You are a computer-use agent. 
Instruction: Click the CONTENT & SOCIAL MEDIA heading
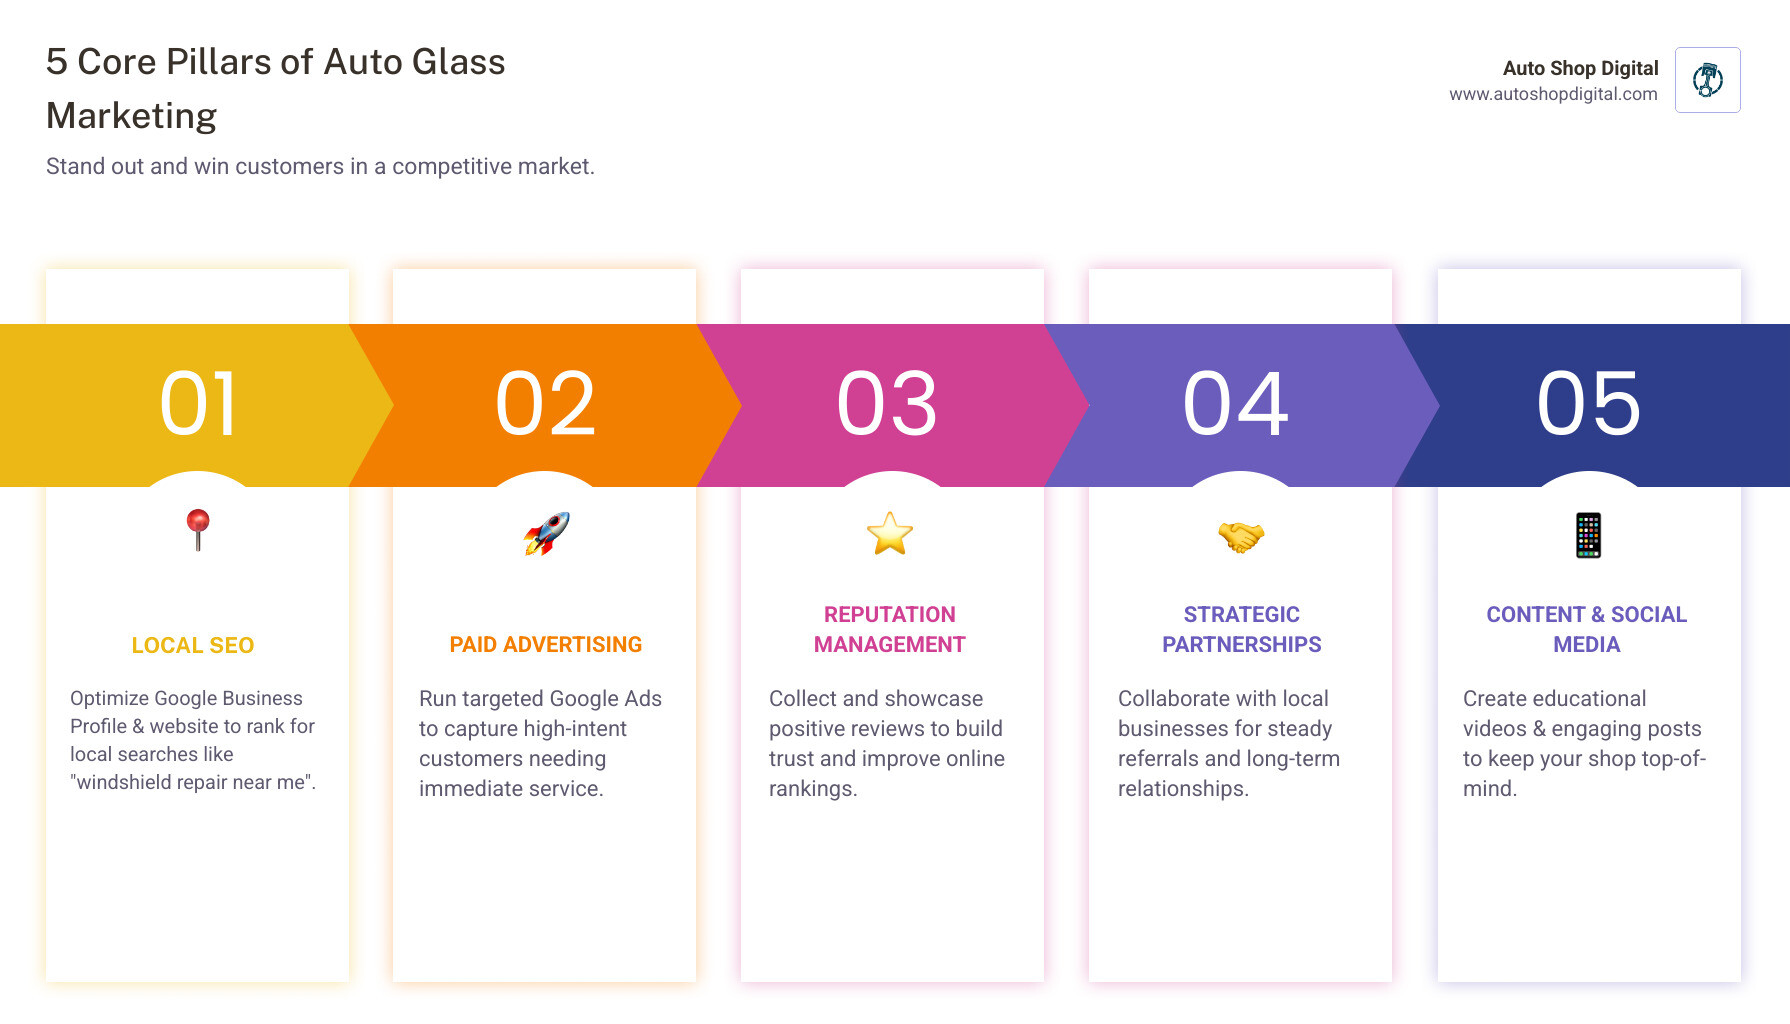click(x=1586, y=630)
